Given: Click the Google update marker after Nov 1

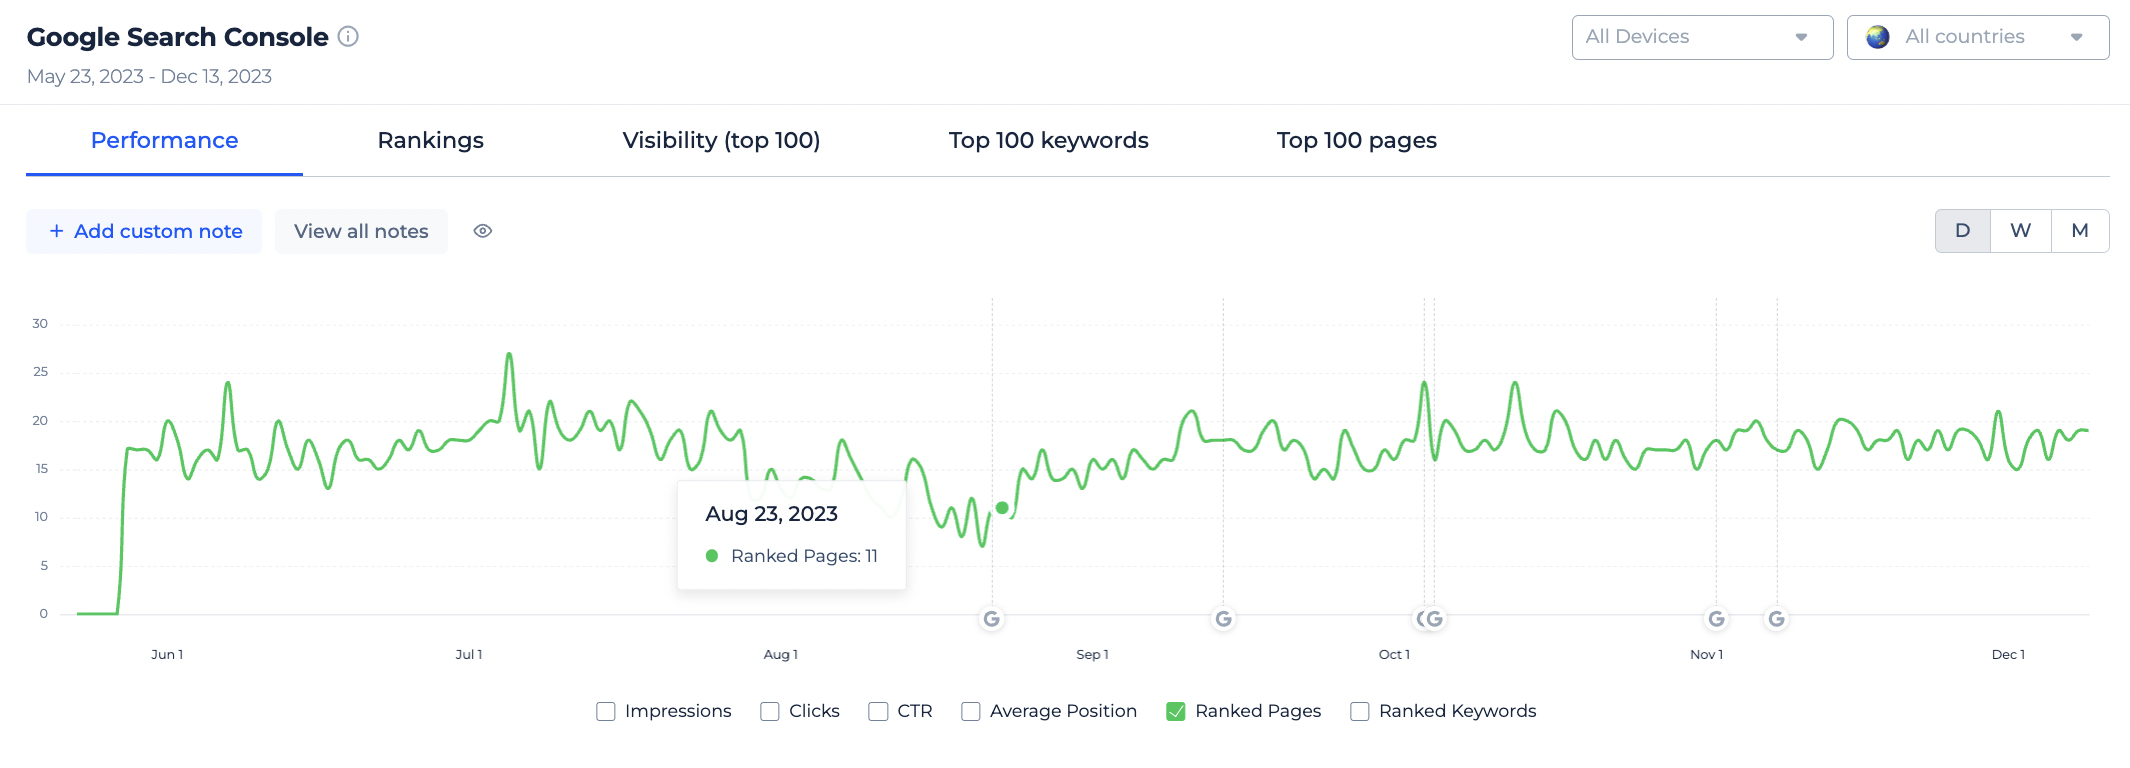Looking at the screenshot, I should 1777,619.
